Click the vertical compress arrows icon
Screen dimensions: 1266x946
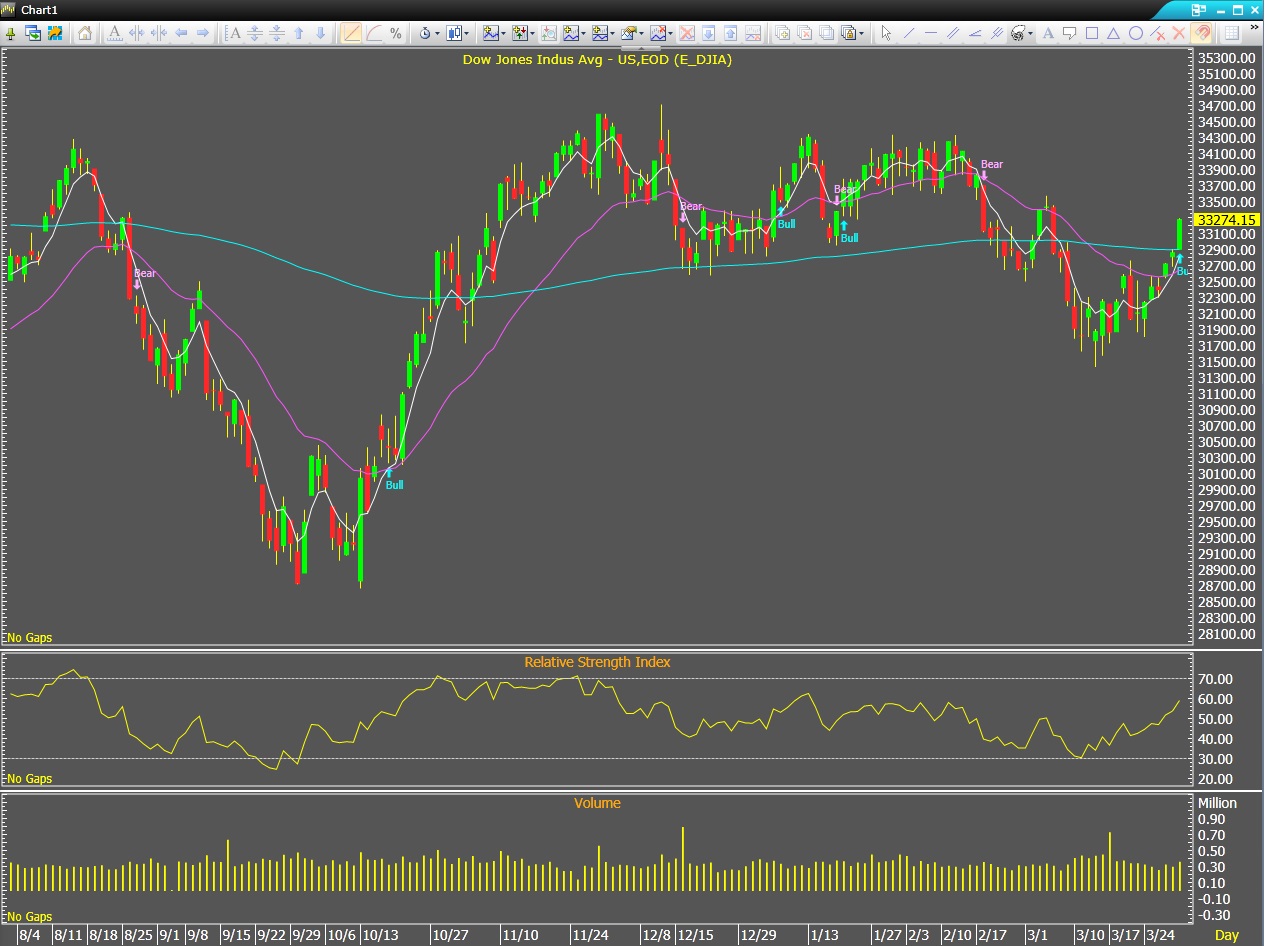pyautogui.click(x=277, y=33)
